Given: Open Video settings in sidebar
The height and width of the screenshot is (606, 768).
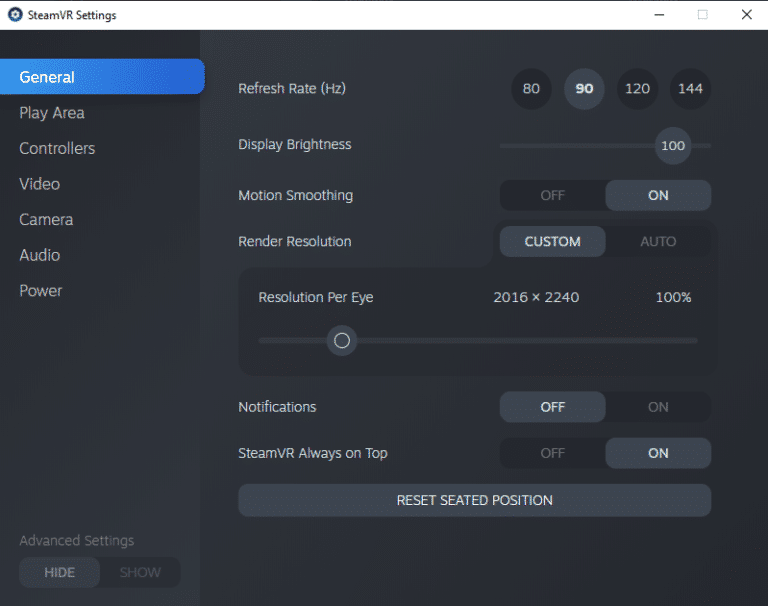Looking at the screenshot, I should click(40, 184).
